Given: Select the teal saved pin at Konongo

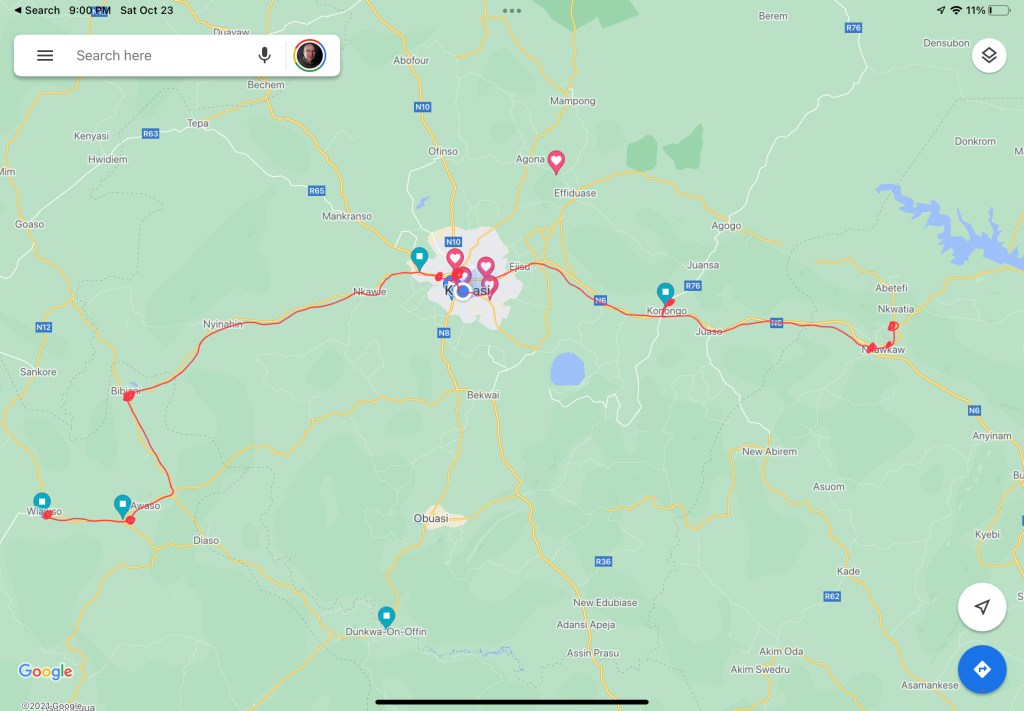Looking at the screenshot, I should [x=665, y=293].
